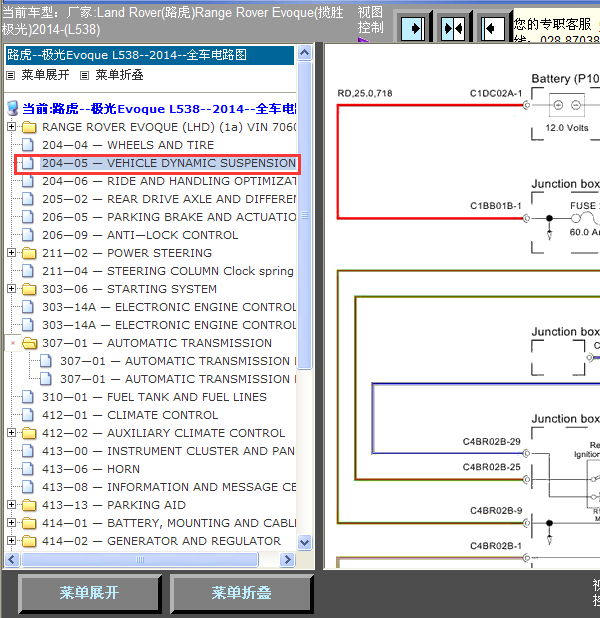Click document icon of 412-01 CLIMATE CONTROL

click(x=28, y=415)
